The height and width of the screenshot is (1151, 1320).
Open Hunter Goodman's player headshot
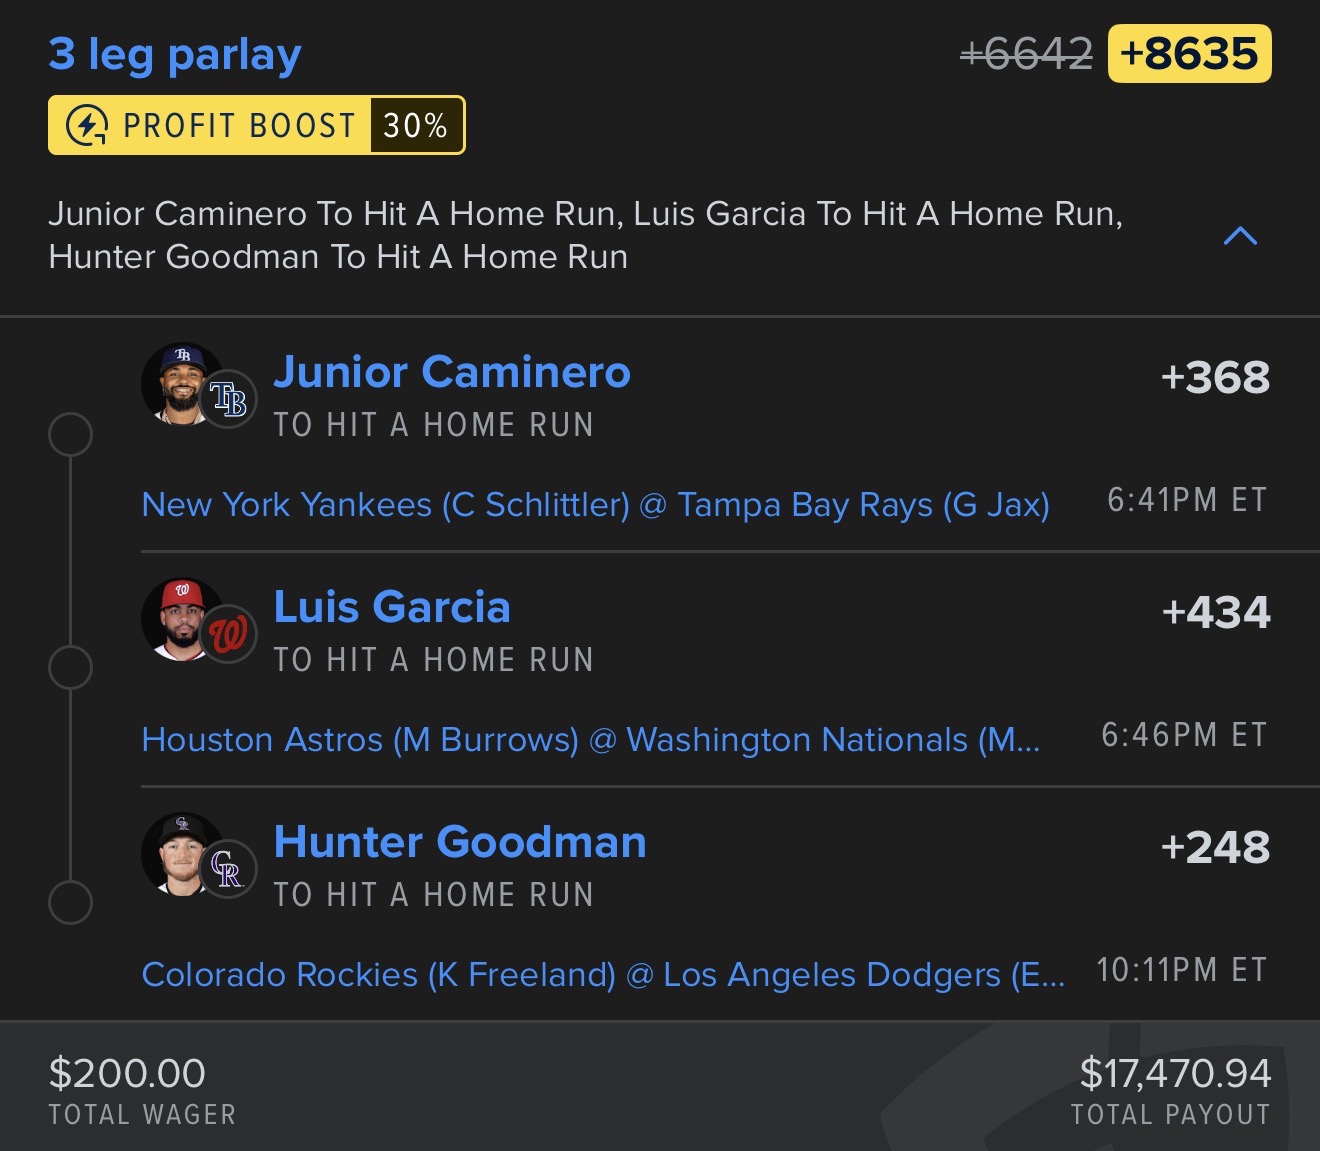[x=183, y=855]
